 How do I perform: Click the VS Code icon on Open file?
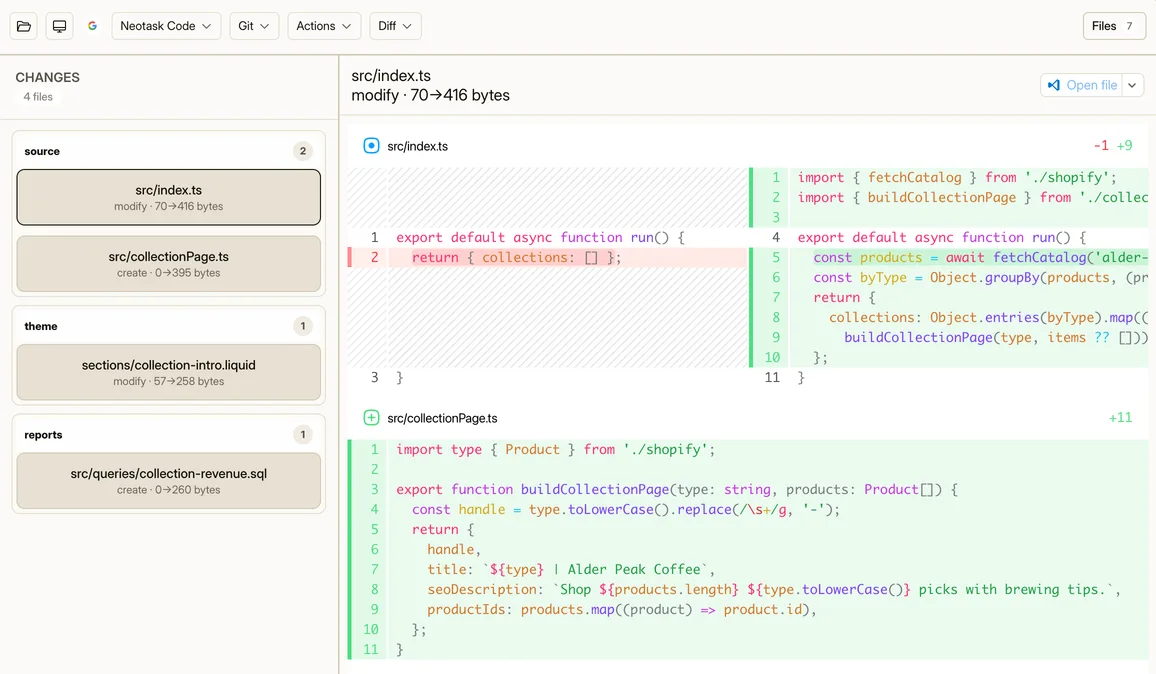coord(1054,85)
